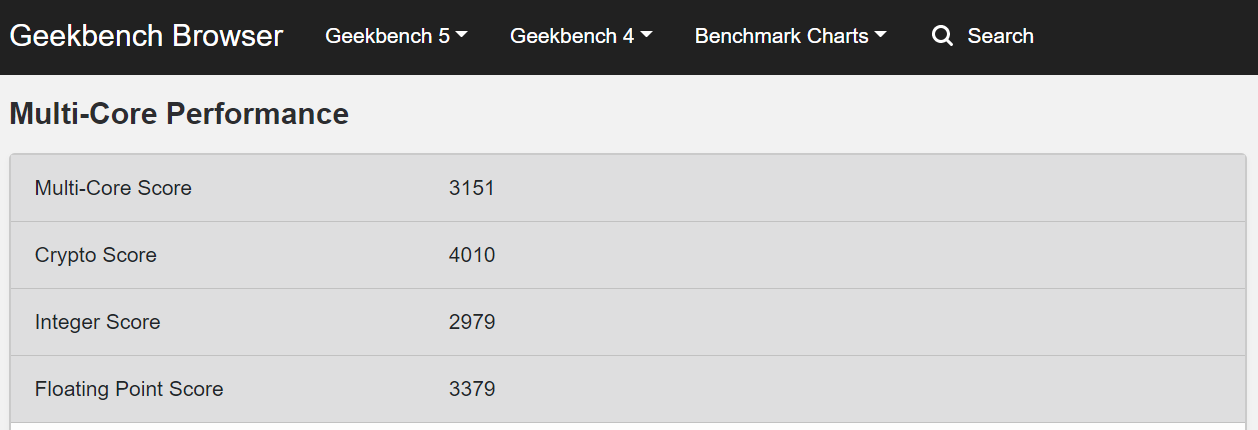Click the Search link text

coord(1000,36)
